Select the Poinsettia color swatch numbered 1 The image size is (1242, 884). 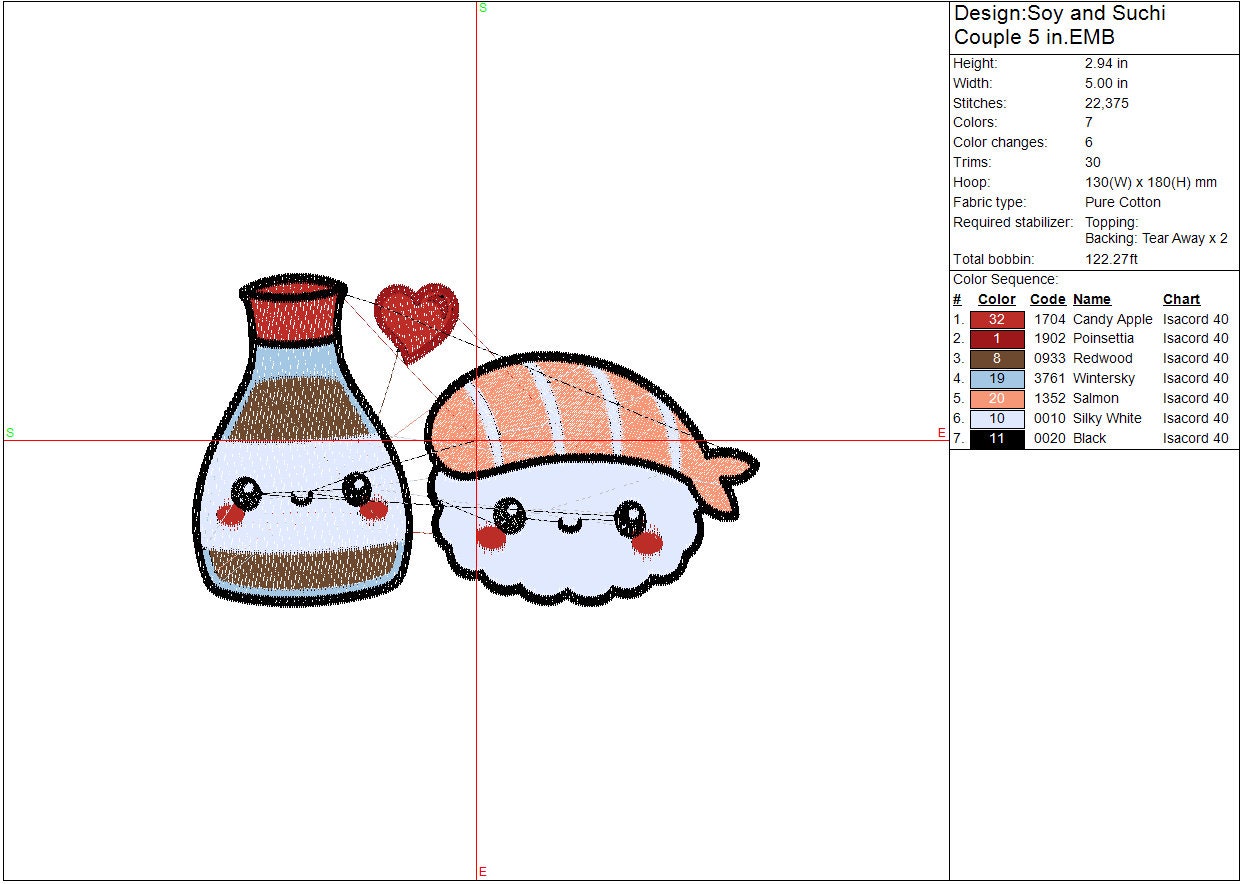[x=996, y=339]
